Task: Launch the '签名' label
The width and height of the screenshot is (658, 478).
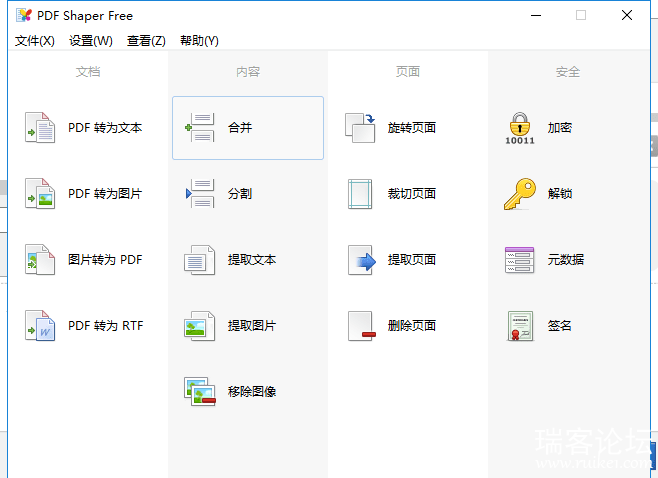Action: 560,326
